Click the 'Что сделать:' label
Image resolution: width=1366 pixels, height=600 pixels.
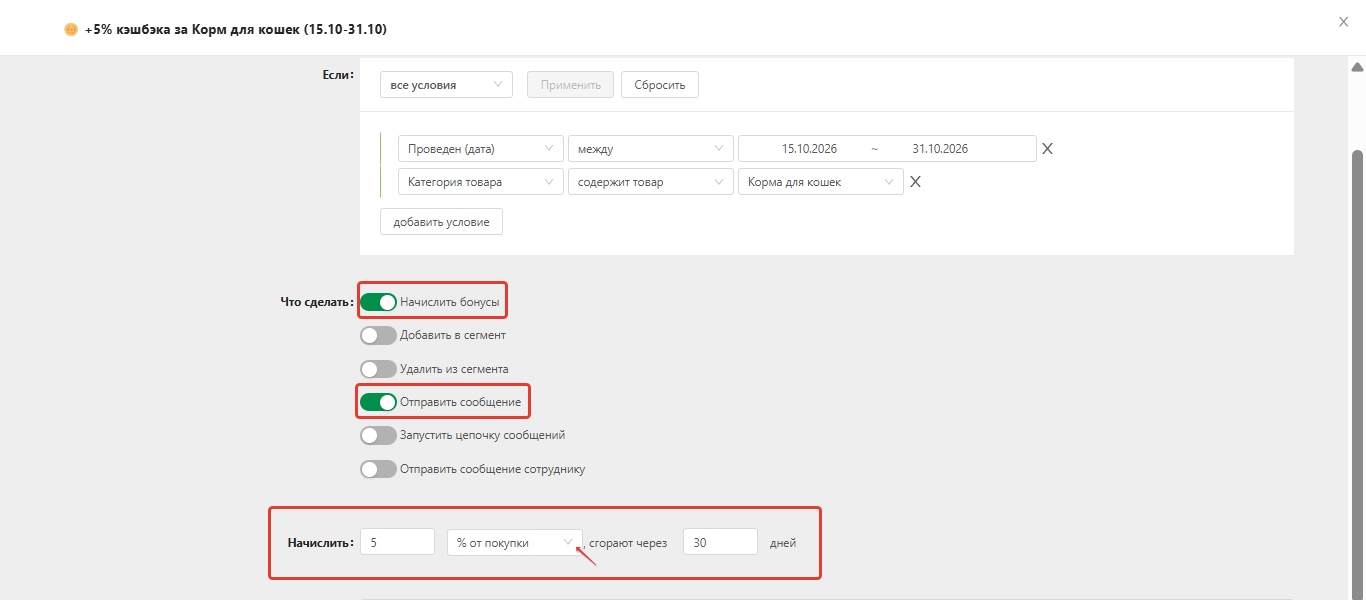tap(317, 302)
